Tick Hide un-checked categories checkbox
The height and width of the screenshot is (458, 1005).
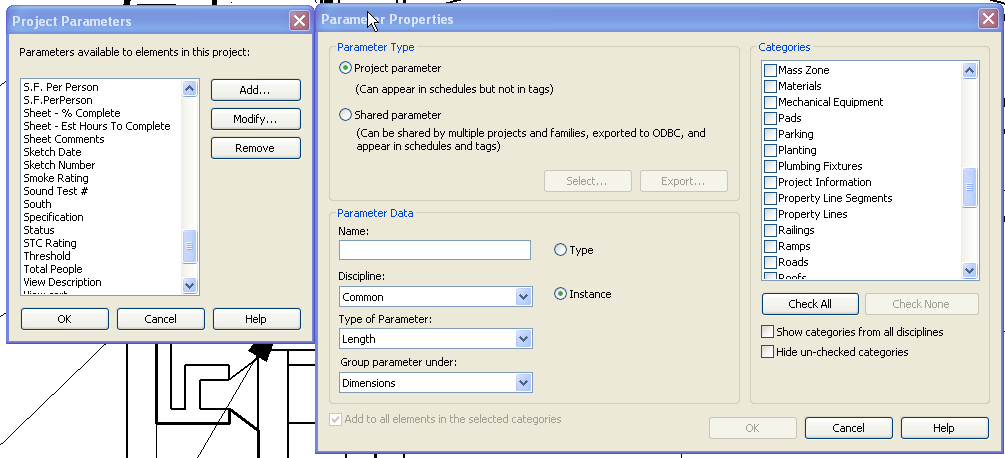pos(768,352)
